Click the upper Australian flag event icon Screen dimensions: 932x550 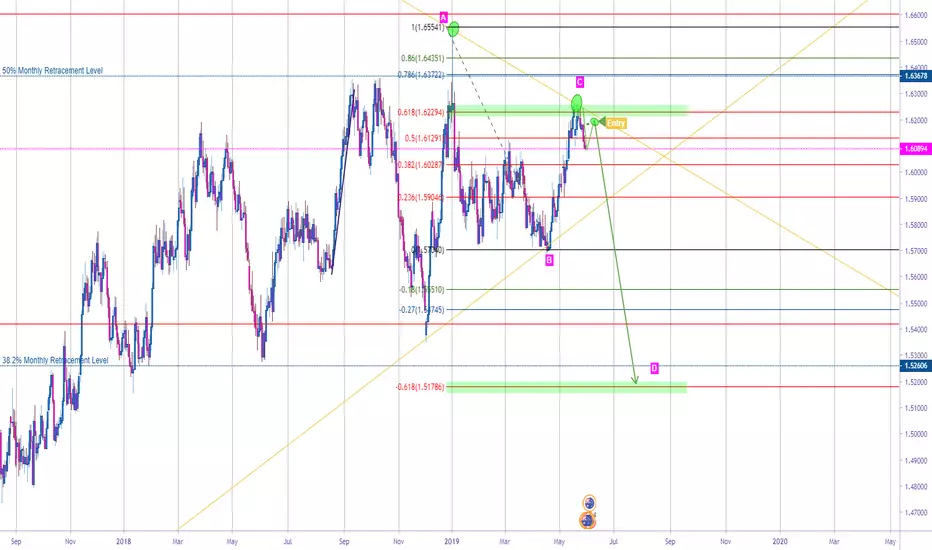pos(589,502)
